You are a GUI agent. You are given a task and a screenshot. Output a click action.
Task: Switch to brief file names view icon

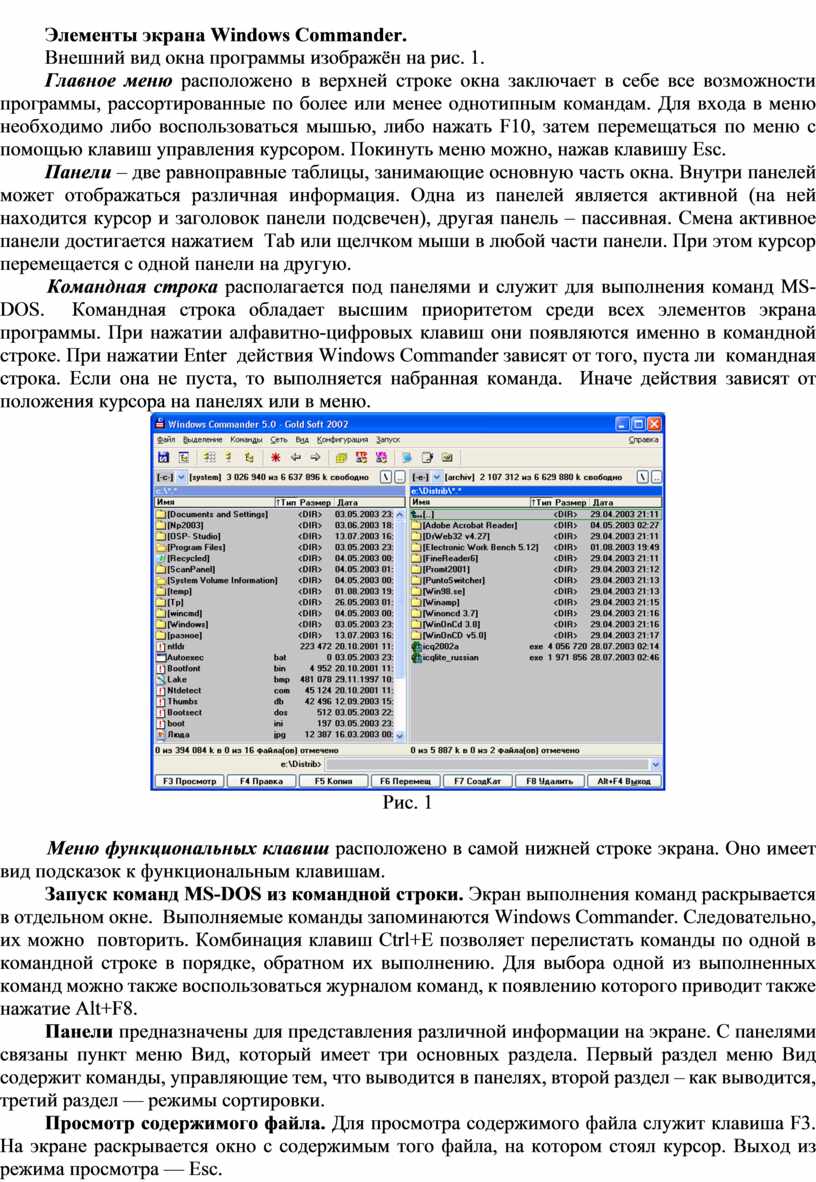tap(210, 457)
